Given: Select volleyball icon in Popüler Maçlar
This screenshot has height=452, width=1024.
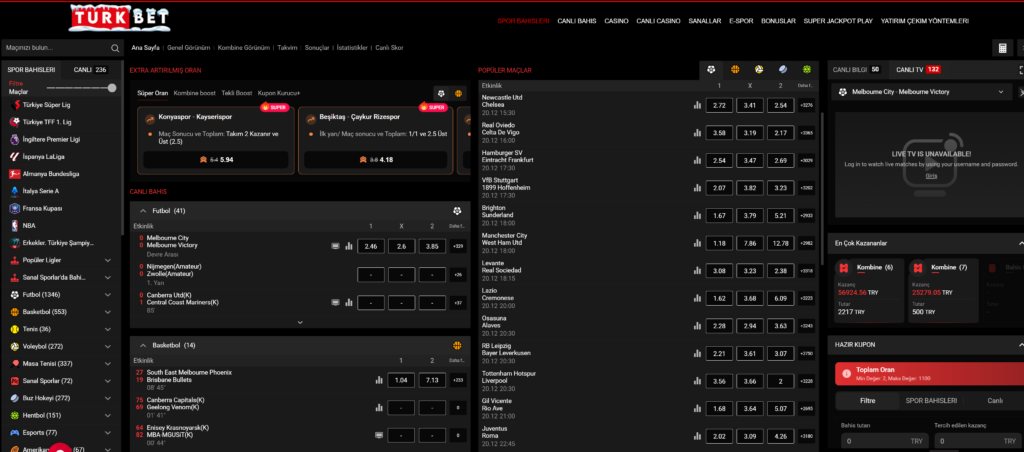Looking at the screenshot, I should (758, 70).
